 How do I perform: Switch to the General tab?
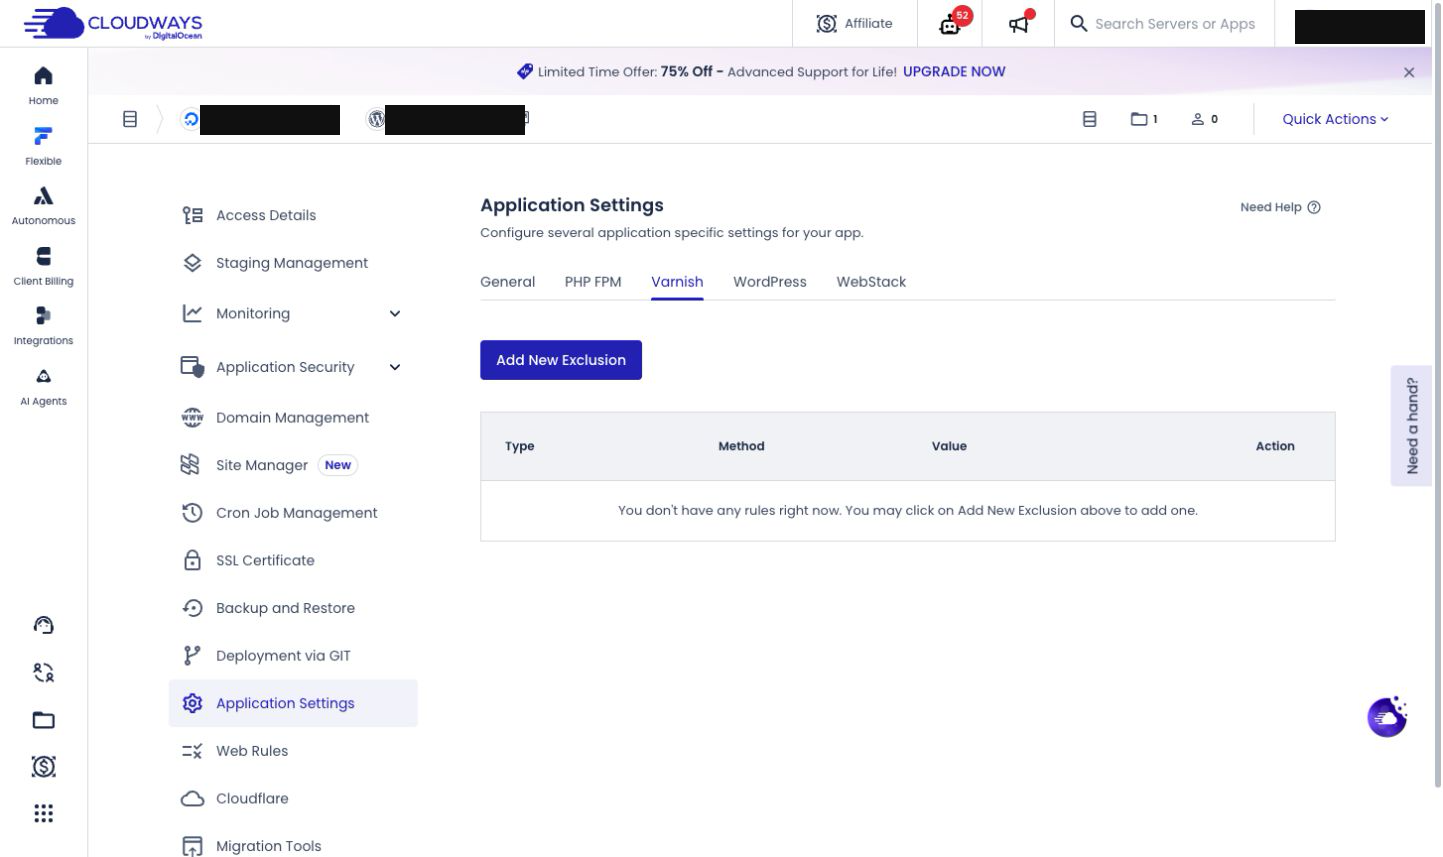click(x=507, y=282)
